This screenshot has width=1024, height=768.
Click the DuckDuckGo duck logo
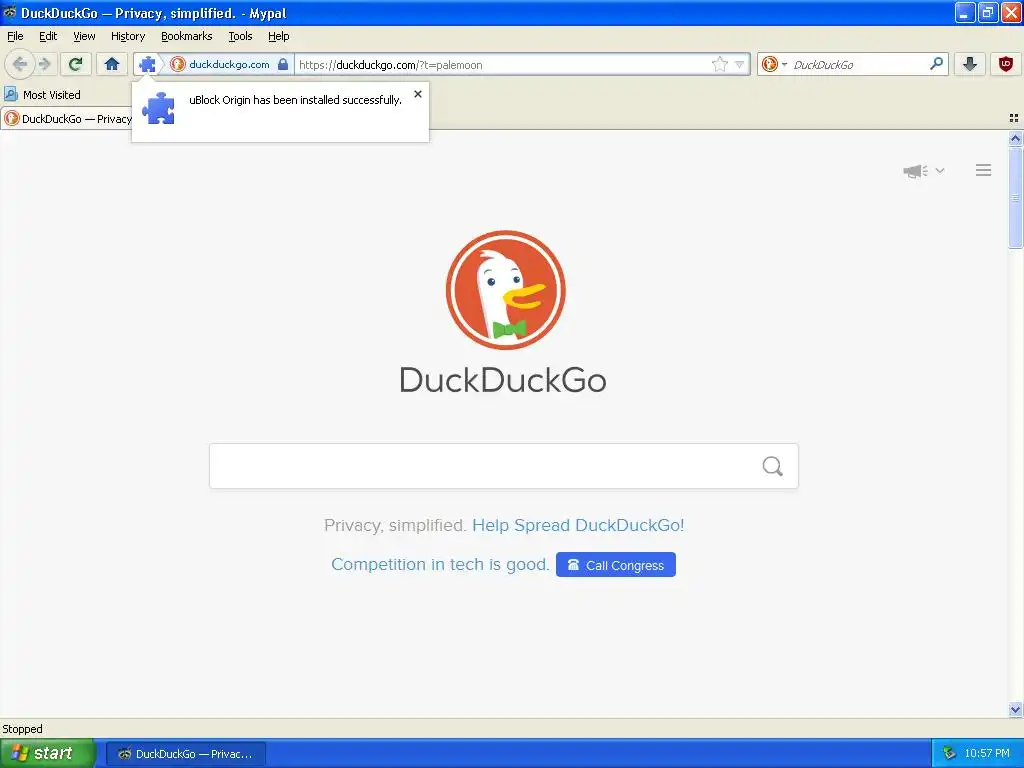[x=505, y=290]
